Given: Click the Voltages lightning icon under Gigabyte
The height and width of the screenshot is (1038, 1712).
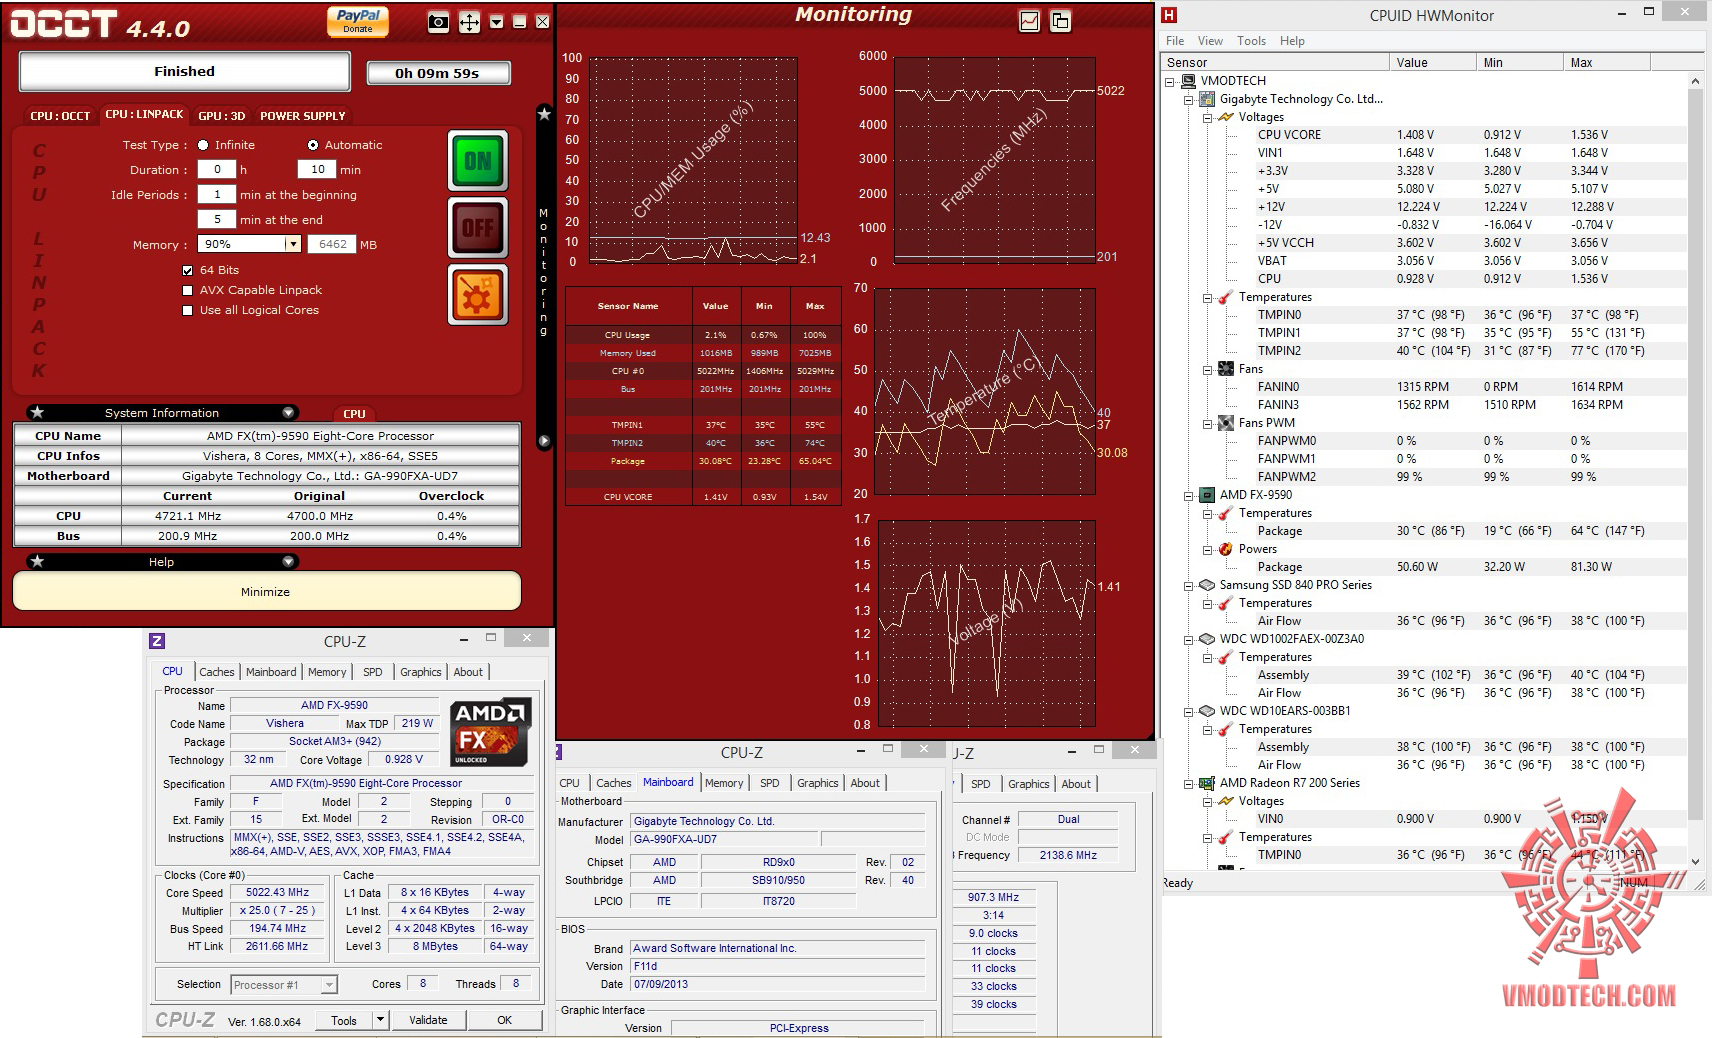Looking at the screenshot, I should (1226, 117).
